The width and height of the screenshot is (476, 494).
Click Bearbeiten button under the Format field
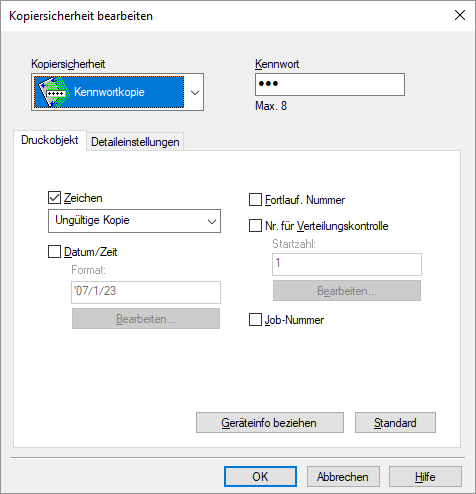[146, 319]
